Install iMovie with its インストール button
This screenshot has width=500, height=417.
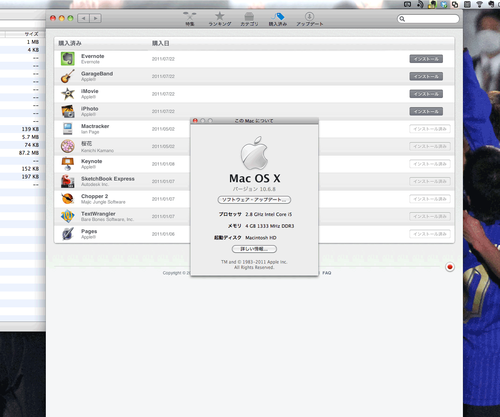[x=426, y=94]
